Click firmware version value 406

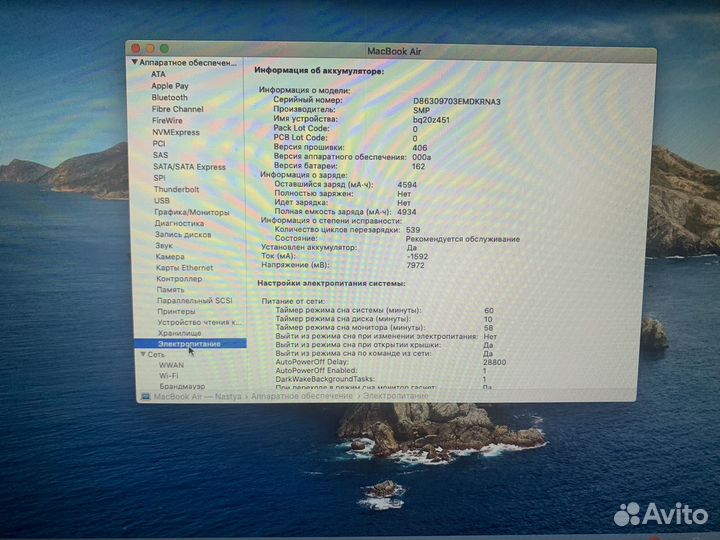[x=420, y=148]
